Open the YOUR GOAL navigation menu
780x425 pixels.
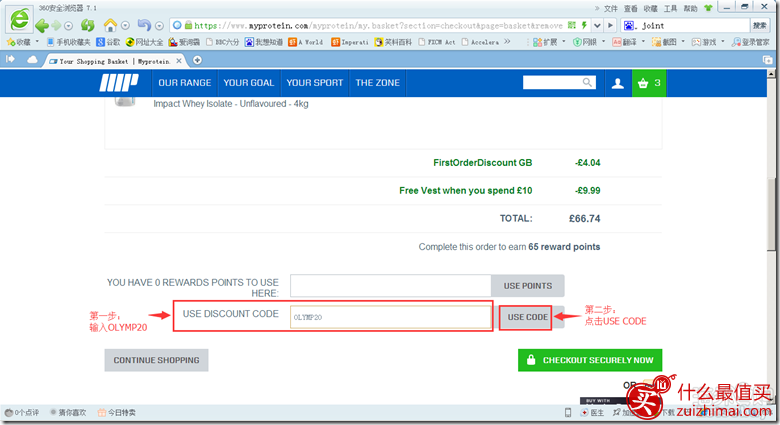pyautogui.click(x=249, y=83)
